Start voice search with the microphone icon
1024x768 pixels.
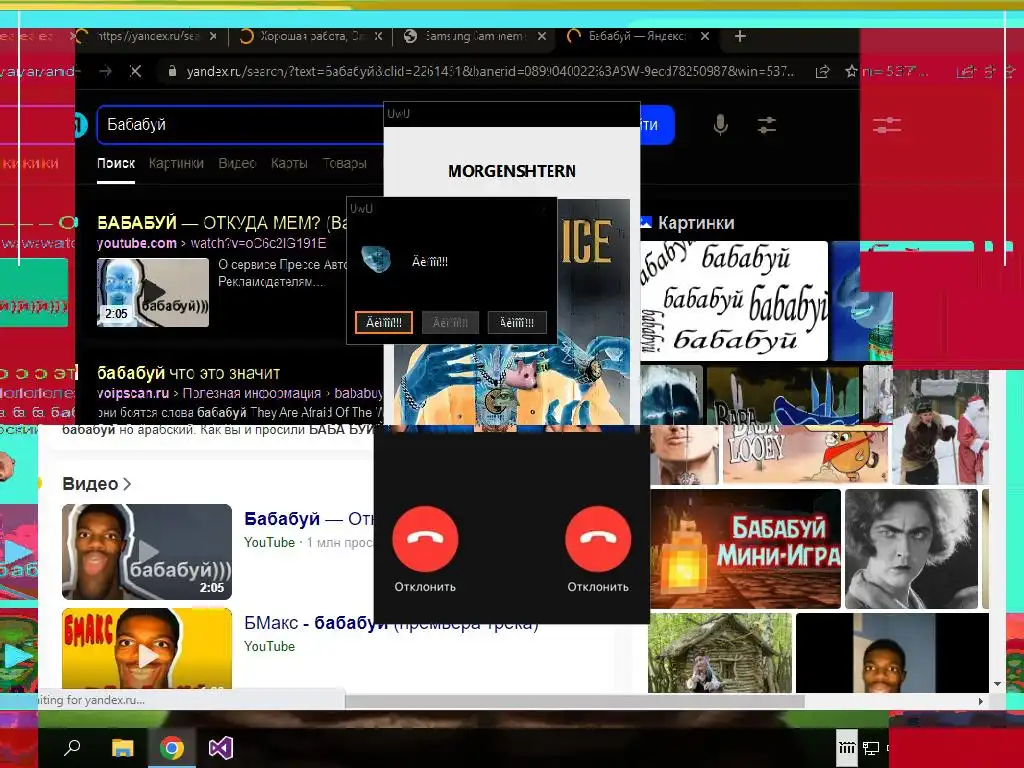pyautogui.click(x=720, y=124)
